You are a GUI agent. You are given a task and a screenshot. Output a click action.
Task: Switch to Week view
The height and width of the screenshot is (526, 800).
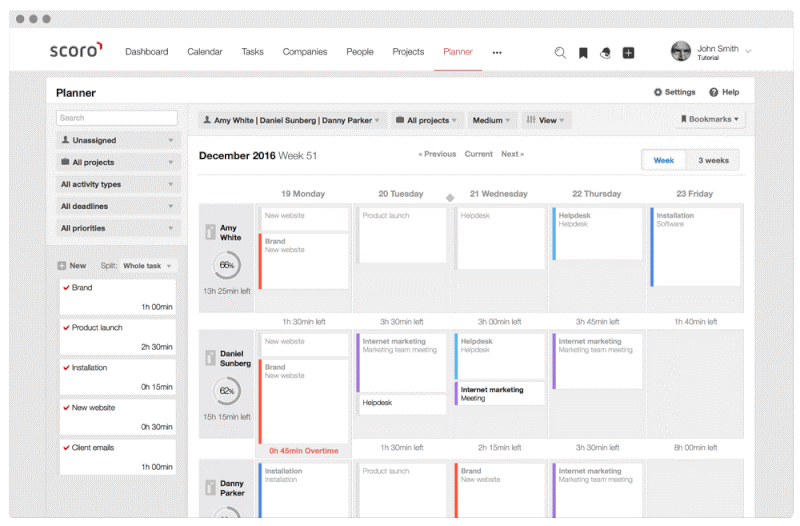pos(663,160)
